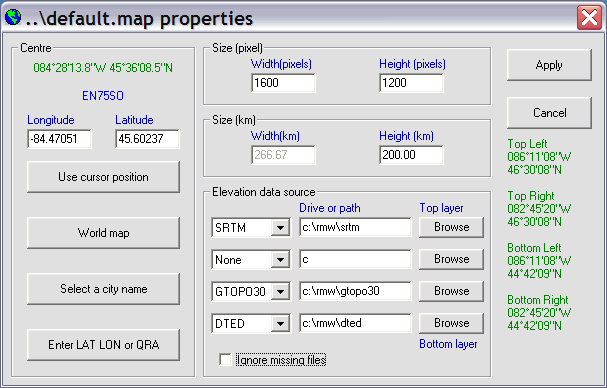This screenshot has width=607, height=388.
Task: Click the Drive or path label
Action: tap(330, 208)
